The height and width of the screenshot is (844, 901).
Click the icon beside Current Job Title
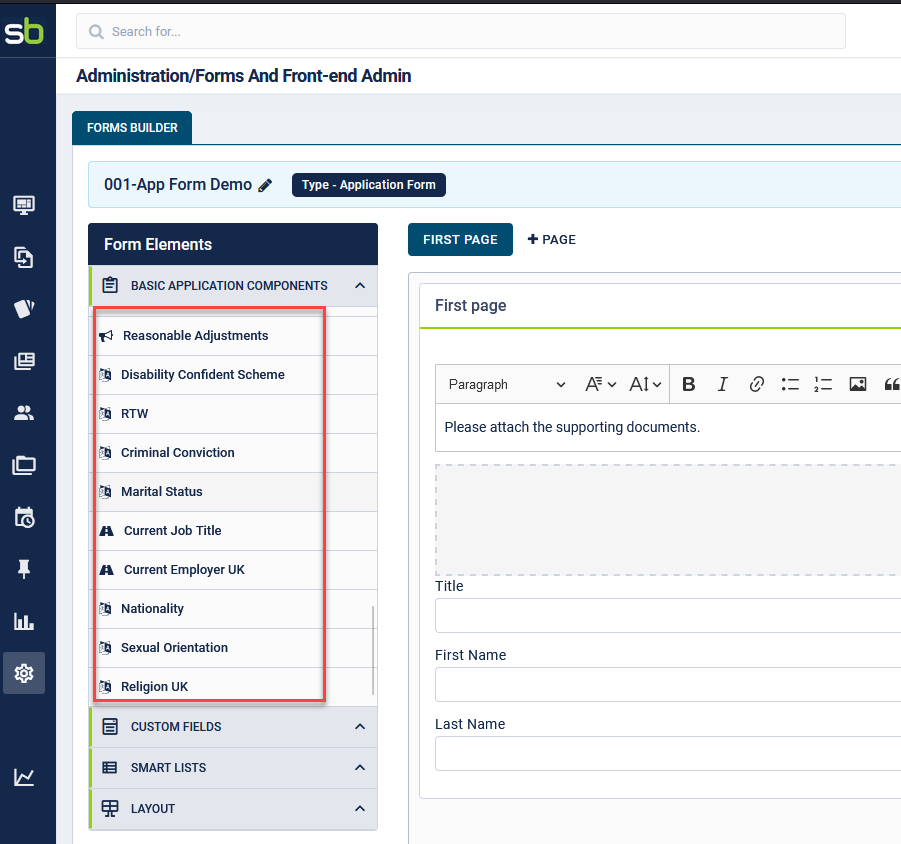(106, 531)
